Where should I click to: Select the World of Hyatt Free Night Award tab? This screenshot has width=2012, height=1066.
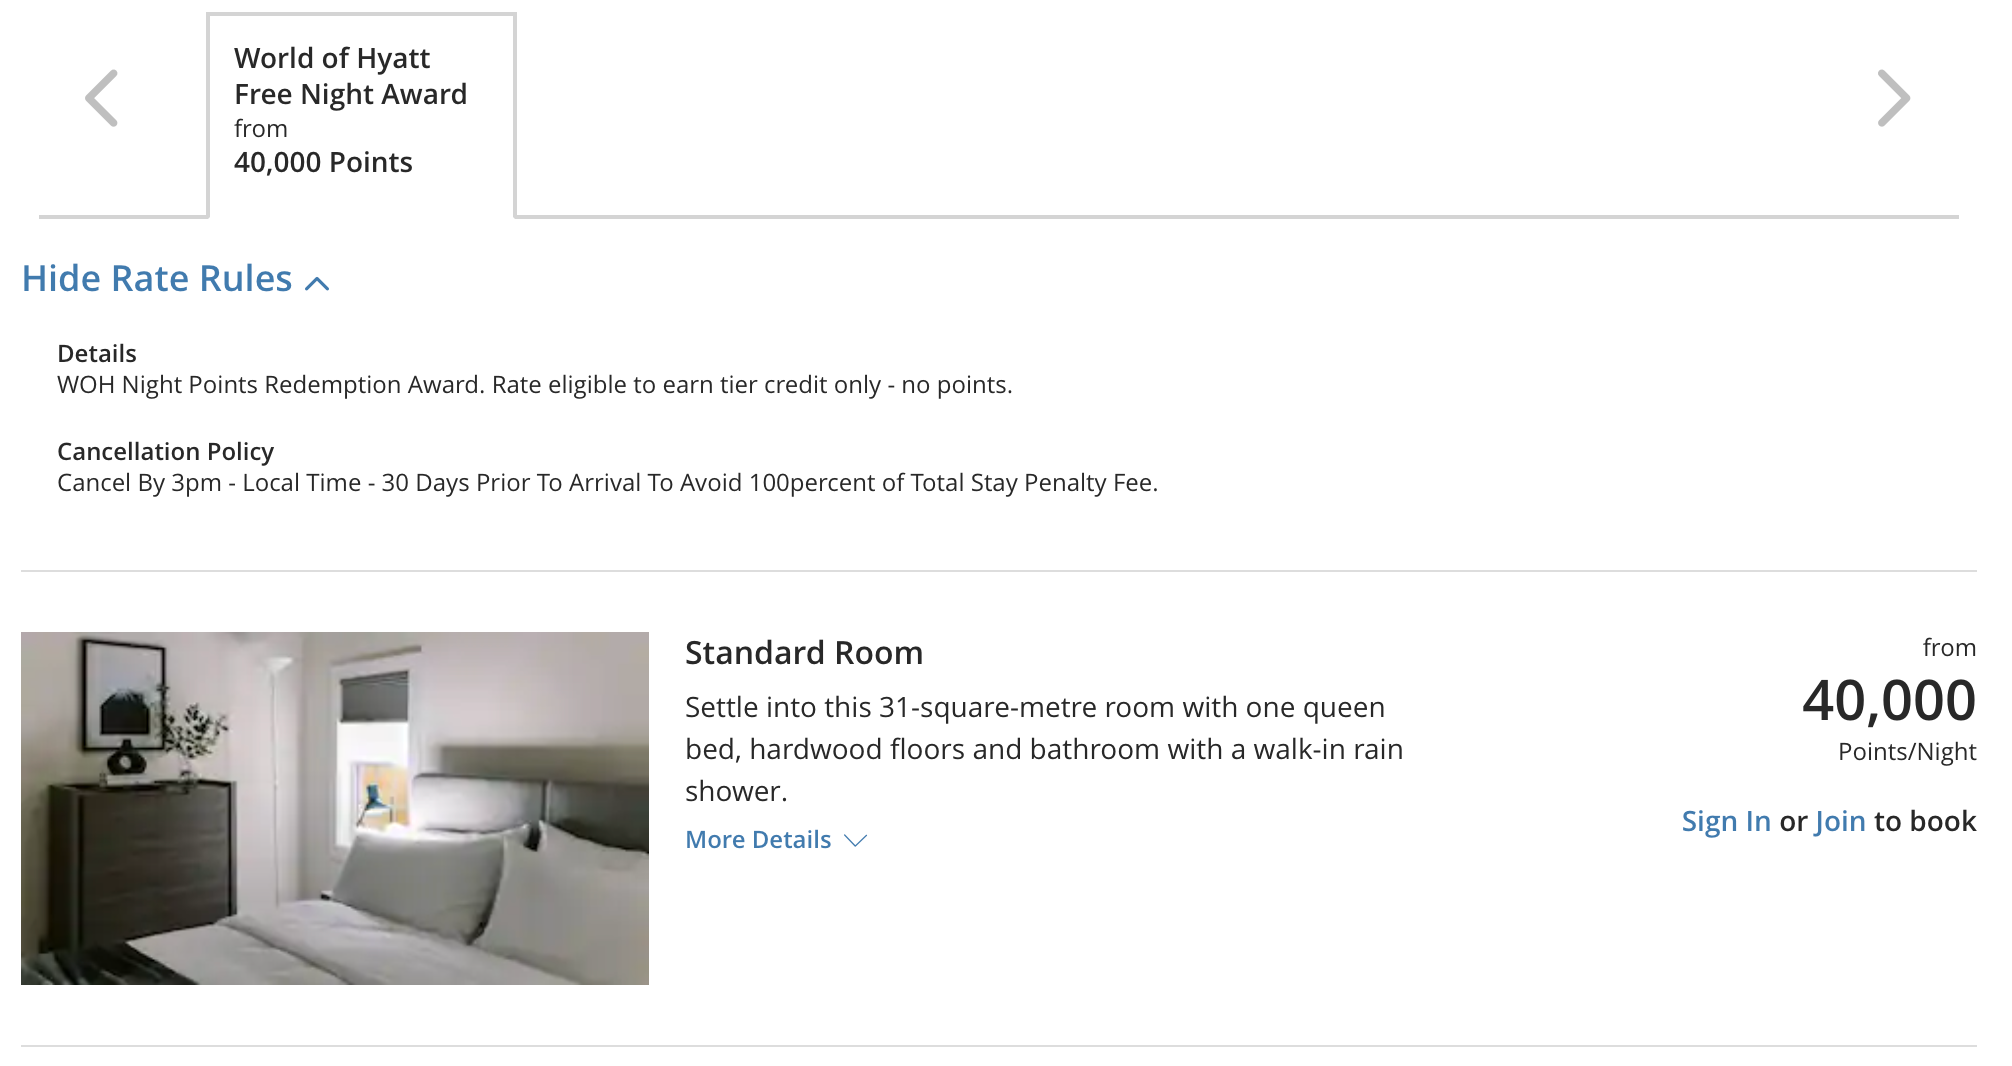tap(360, 112)
